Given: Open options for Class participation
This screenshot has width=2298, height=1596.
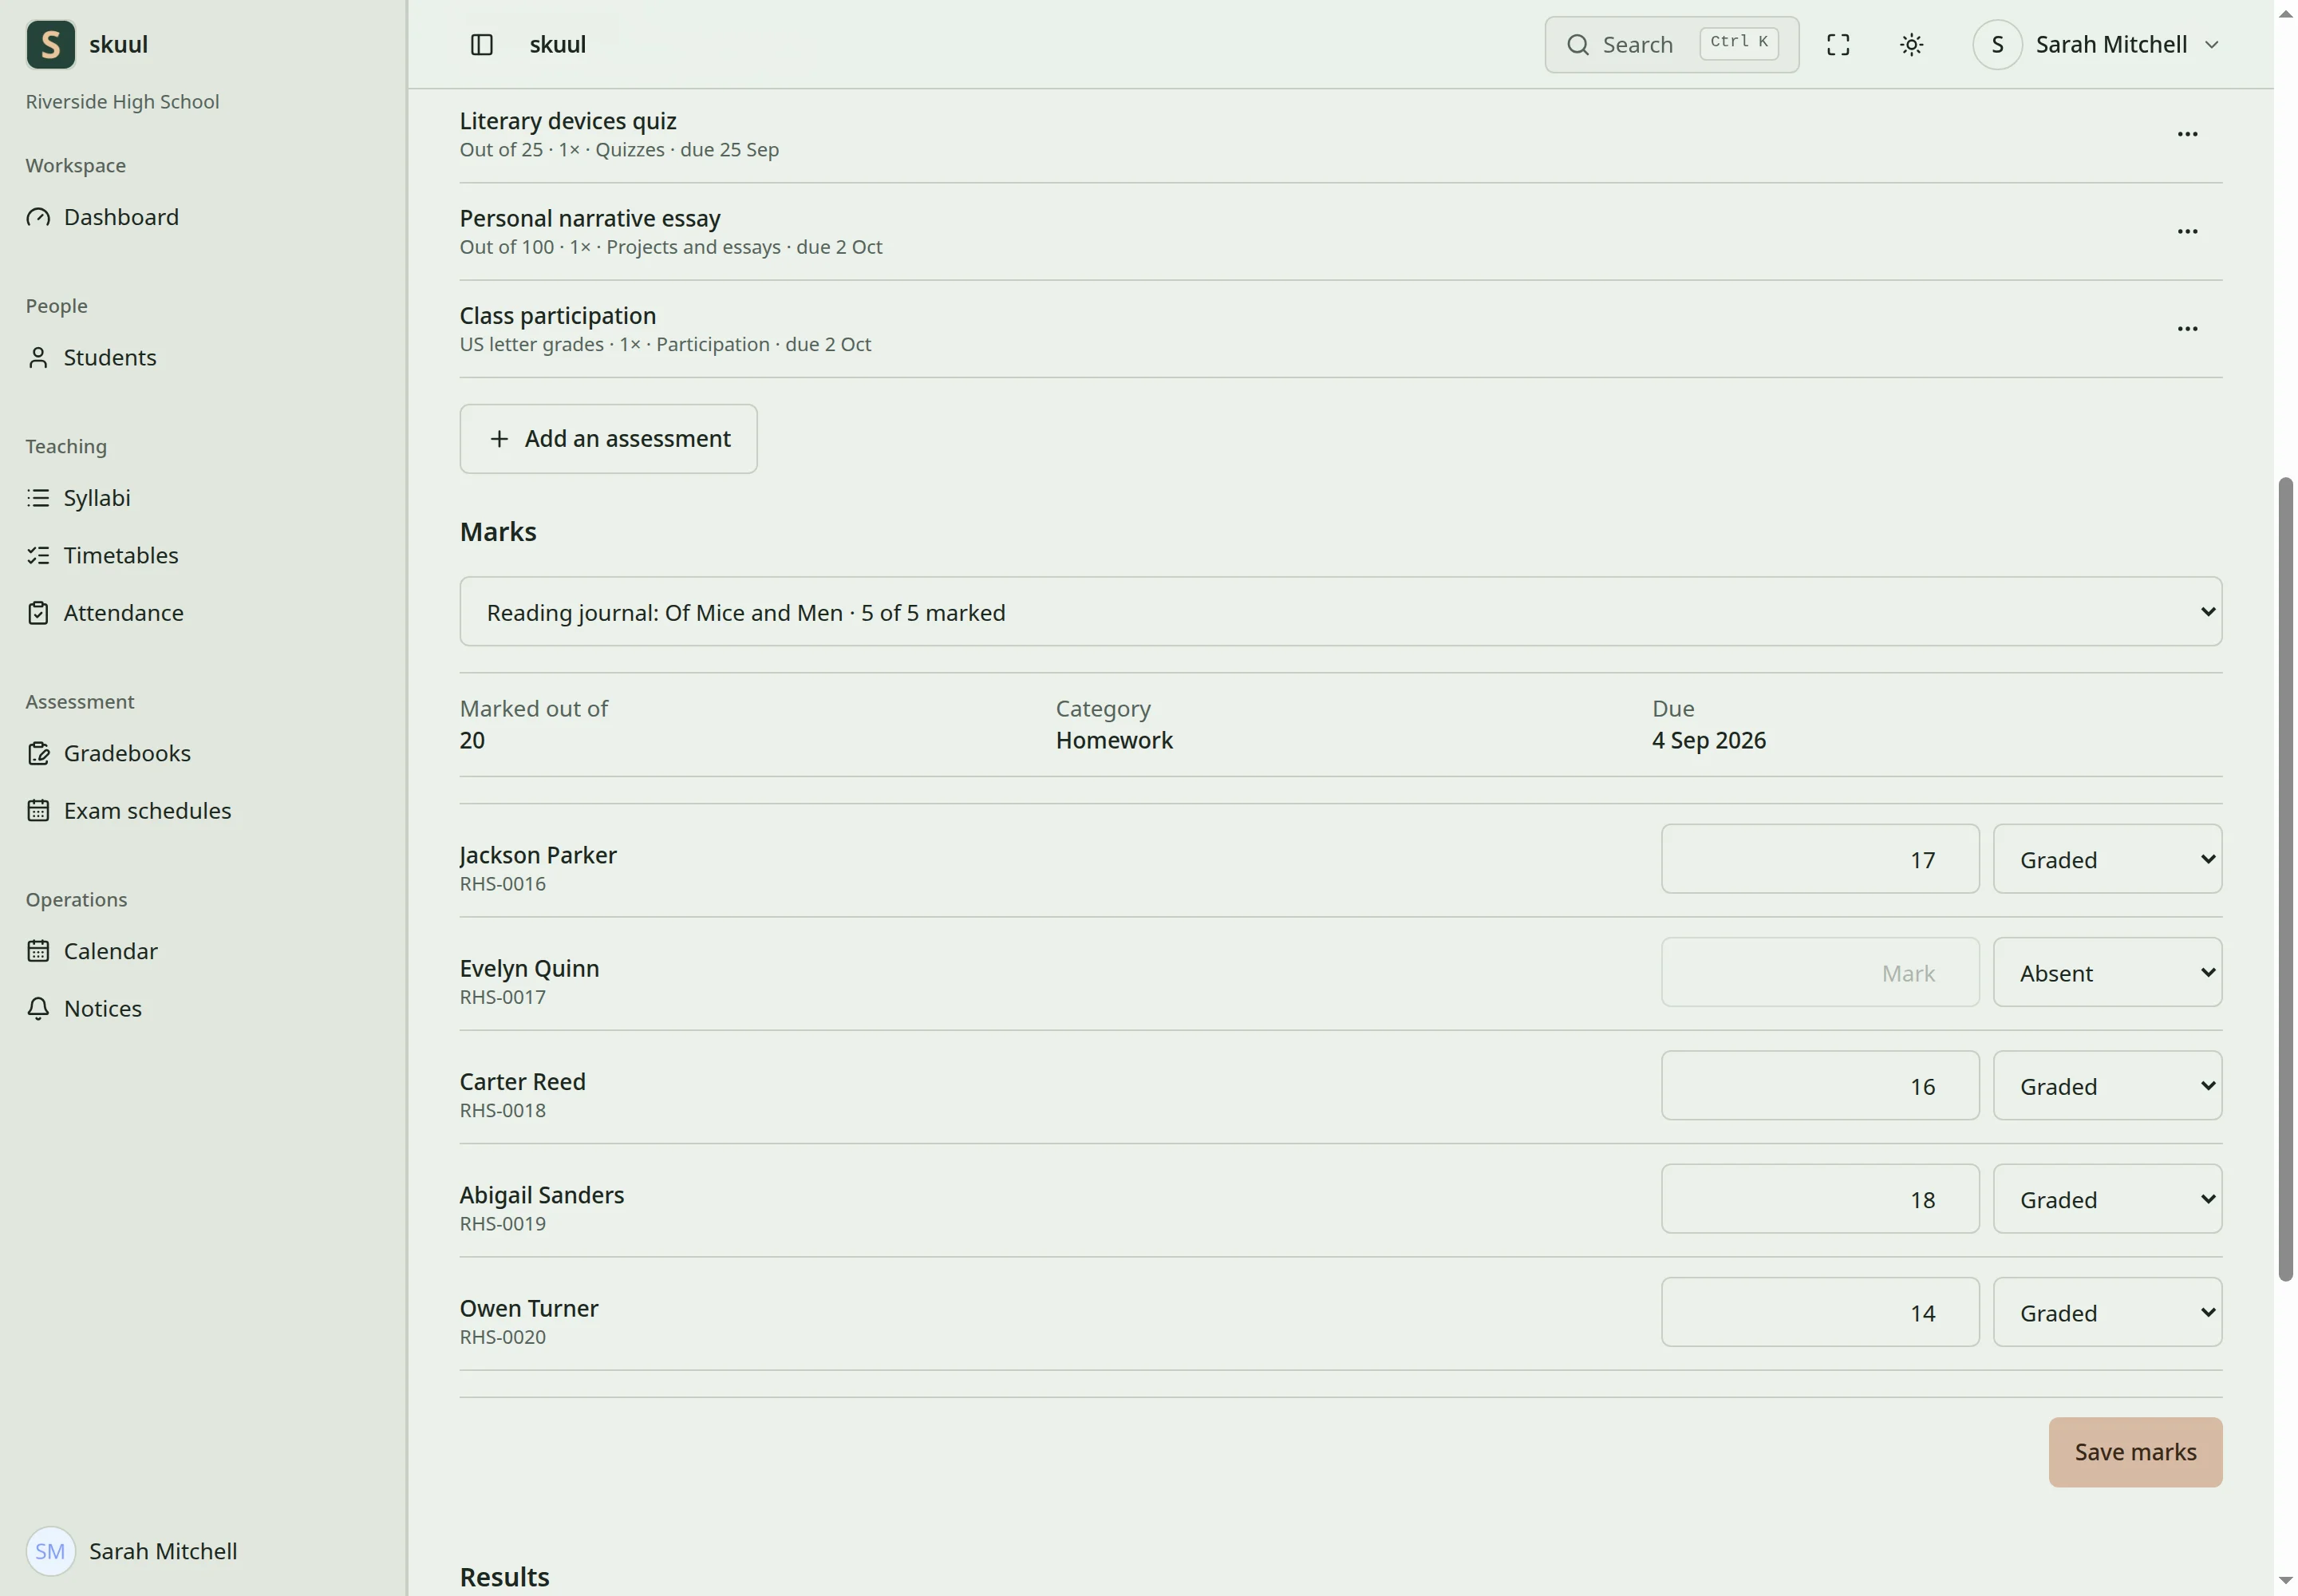Looking at the screenshot, I should [2186, 328].
